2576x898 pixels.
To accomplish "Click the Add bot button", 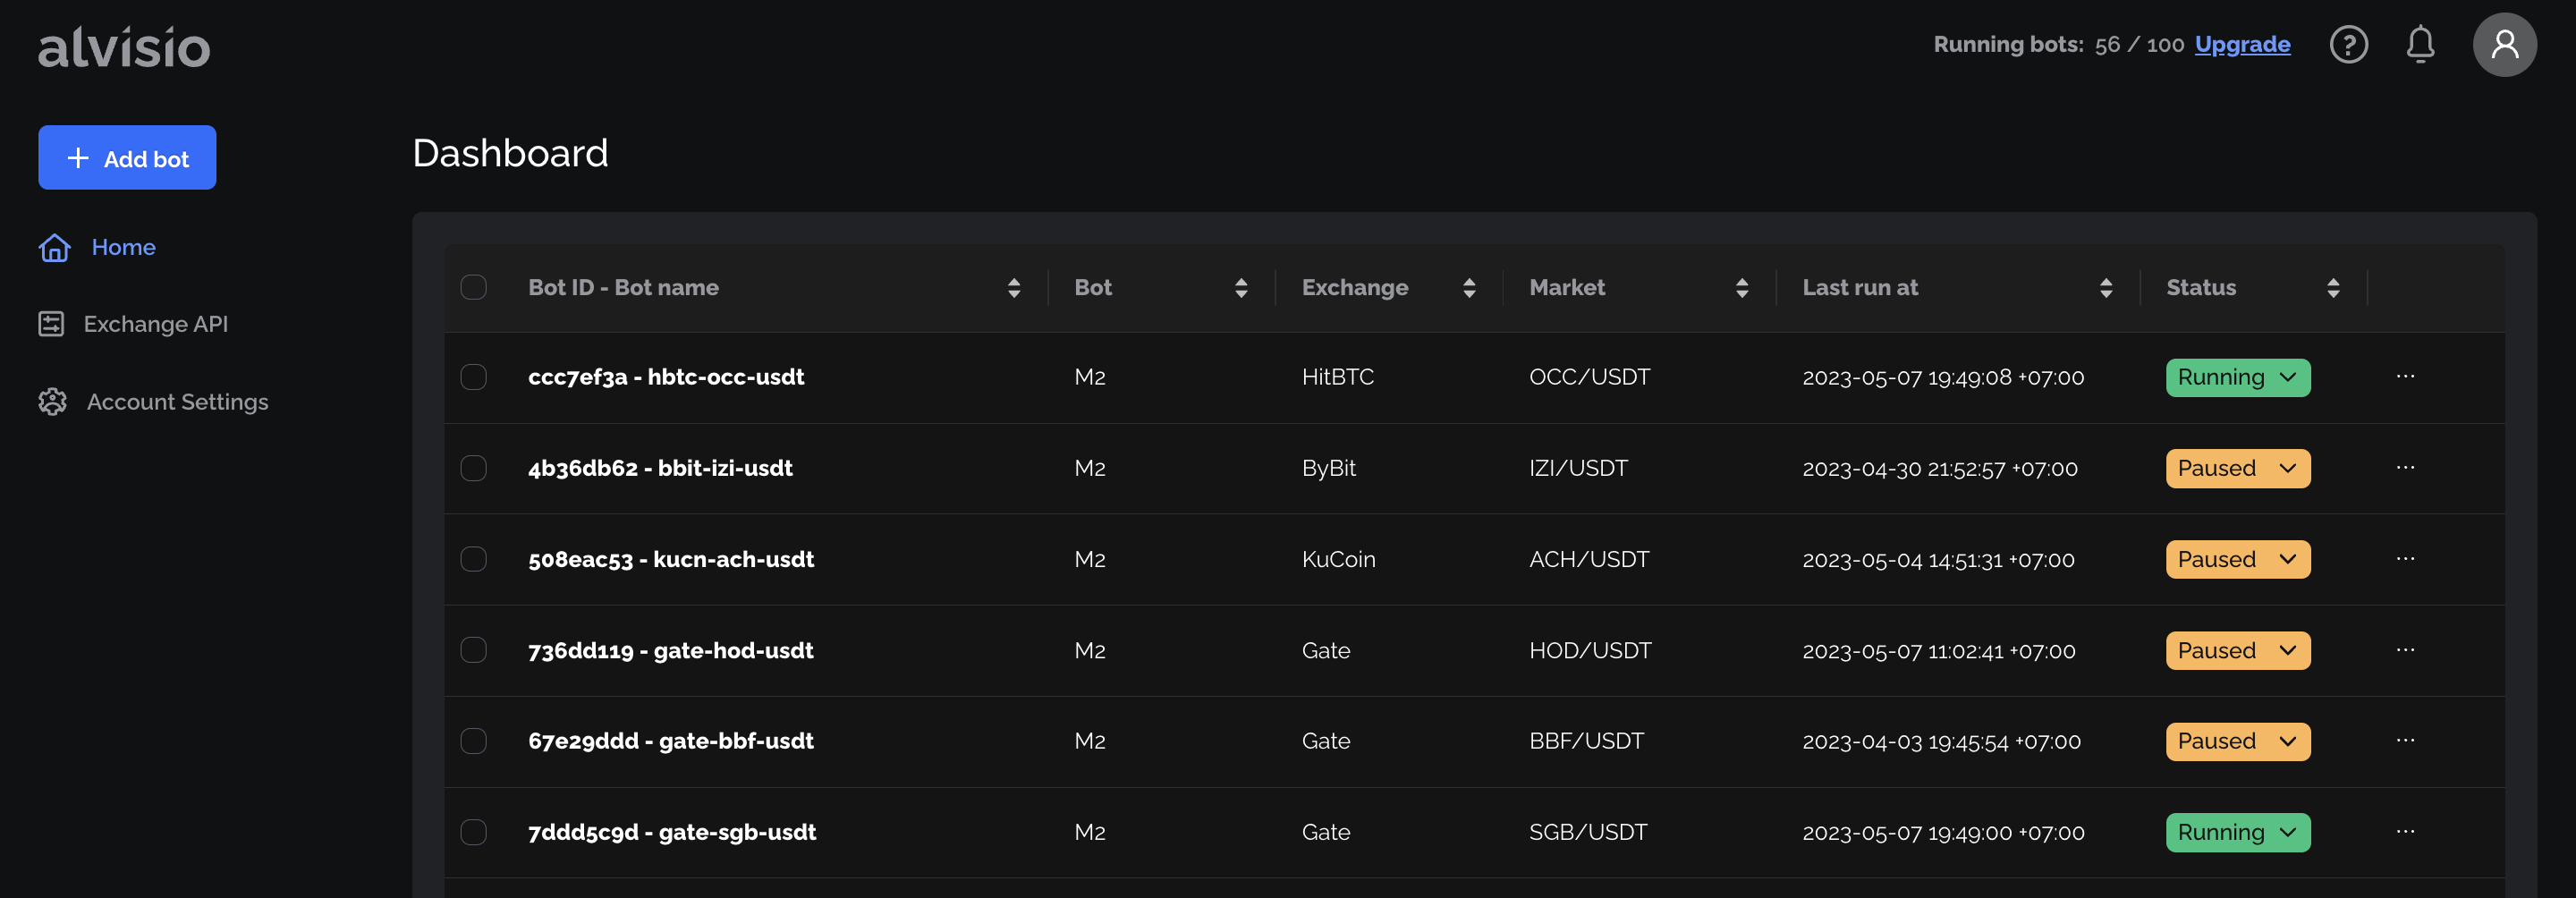I will 127,158.
